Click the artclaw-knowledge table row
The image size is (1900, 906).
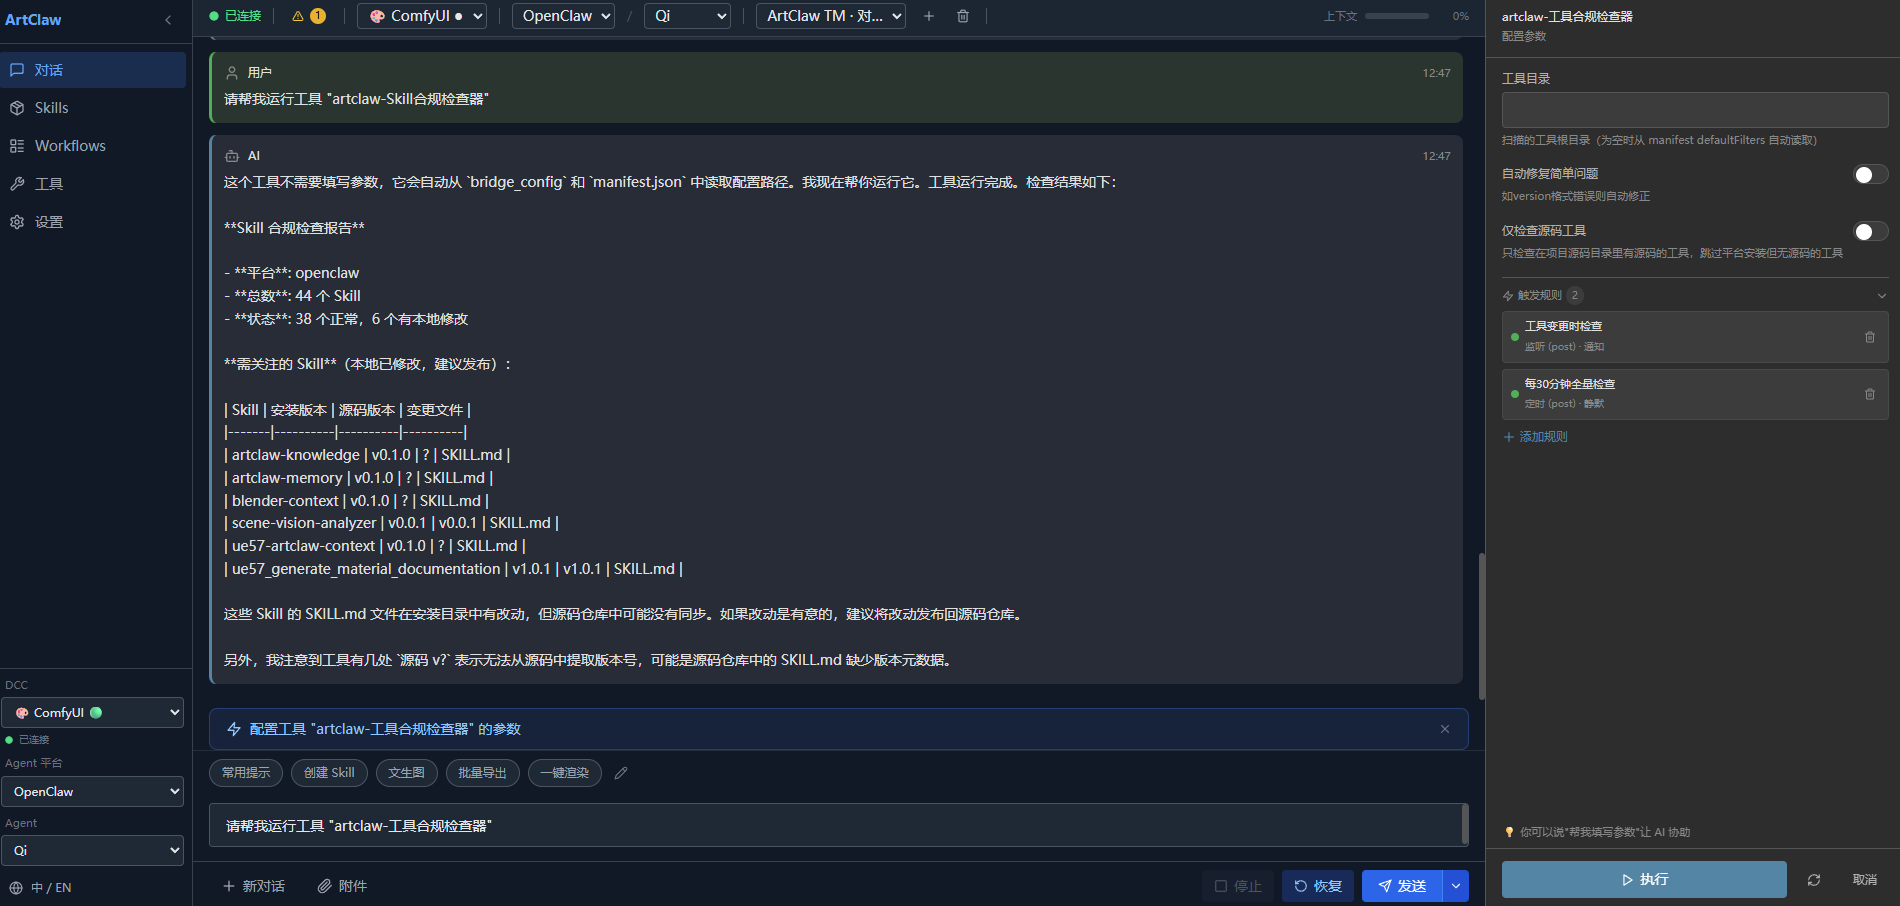coord(367,455)
